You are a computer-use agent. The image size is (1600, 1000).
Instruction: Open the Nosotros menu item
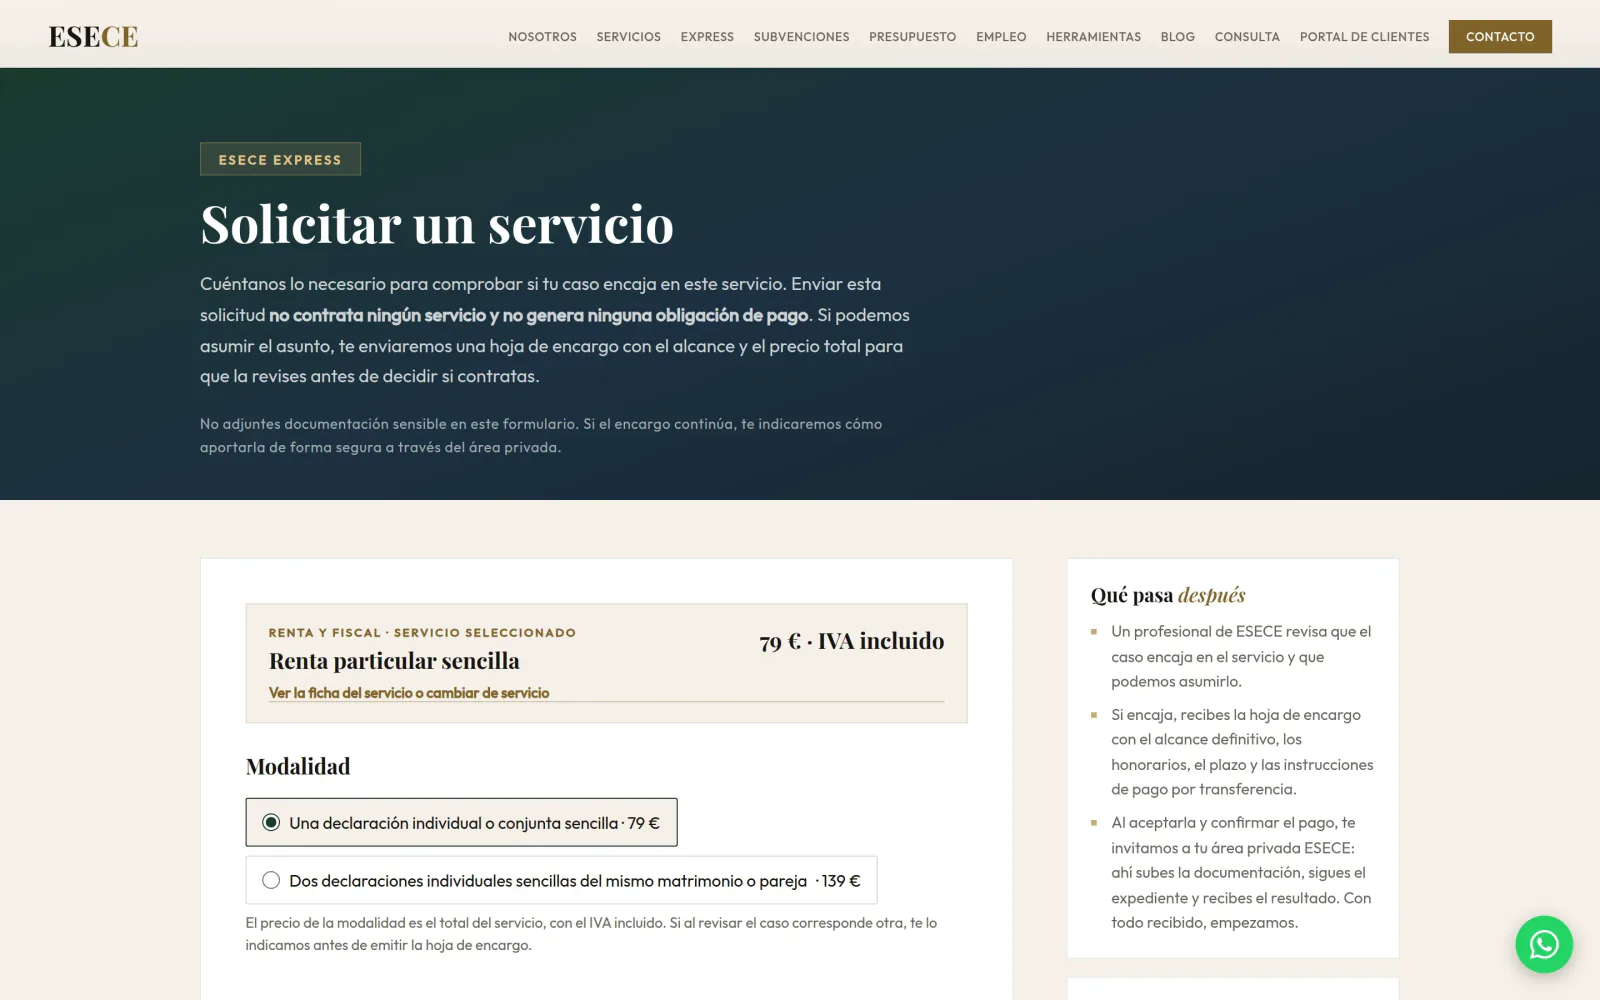pyautogui.click(x=542, y=37)
